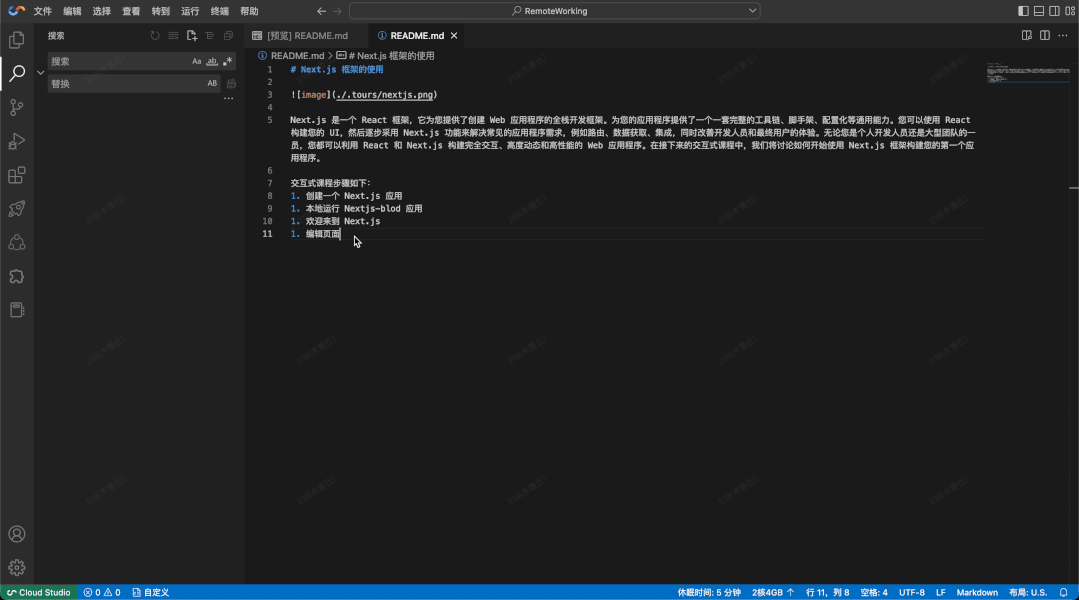Open the Extensions view
The image size is (1079, 600).
17,175
